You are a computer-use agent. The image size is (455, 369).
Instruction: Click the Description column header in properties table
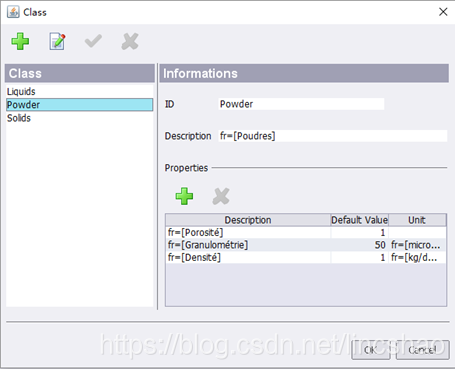tap(248, 220)
